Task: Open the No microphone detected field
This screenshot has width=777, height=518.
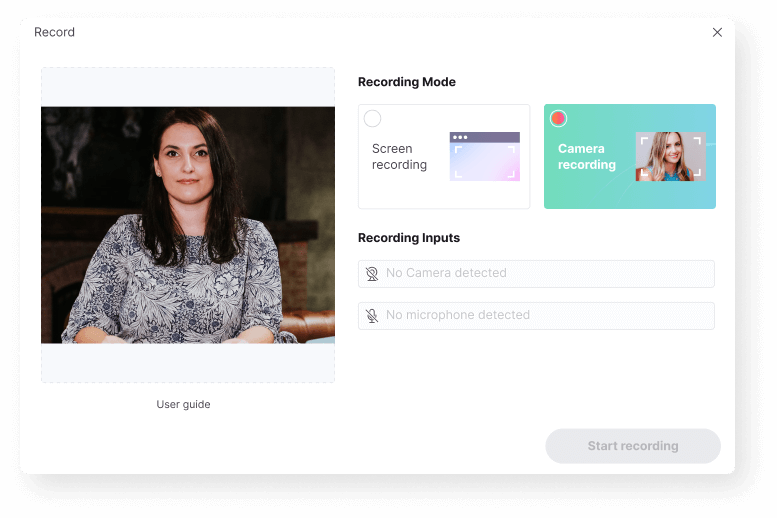Action: (x=536, y=316)
